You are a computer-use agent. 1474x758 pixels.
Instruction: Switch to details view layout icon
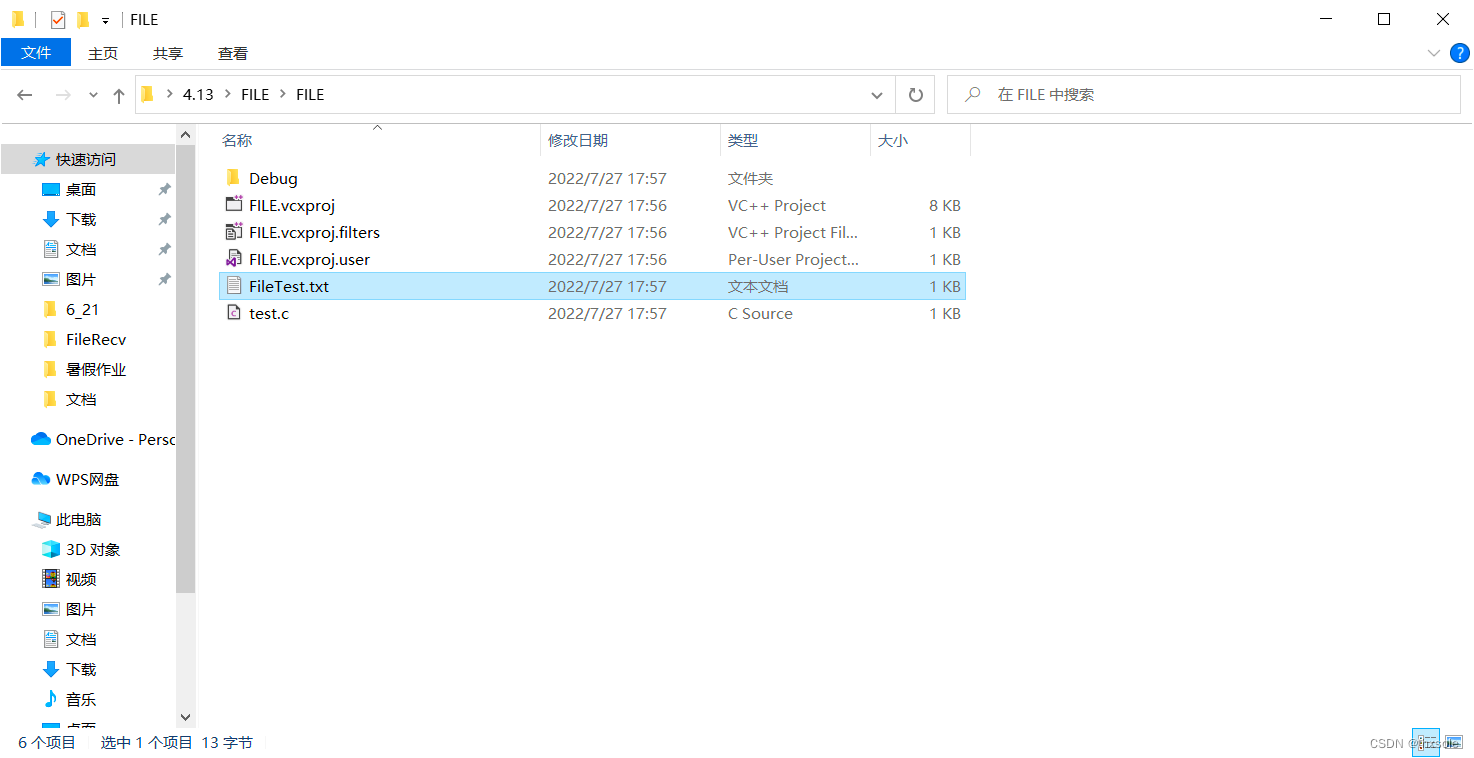click(x=1425, y=742)
